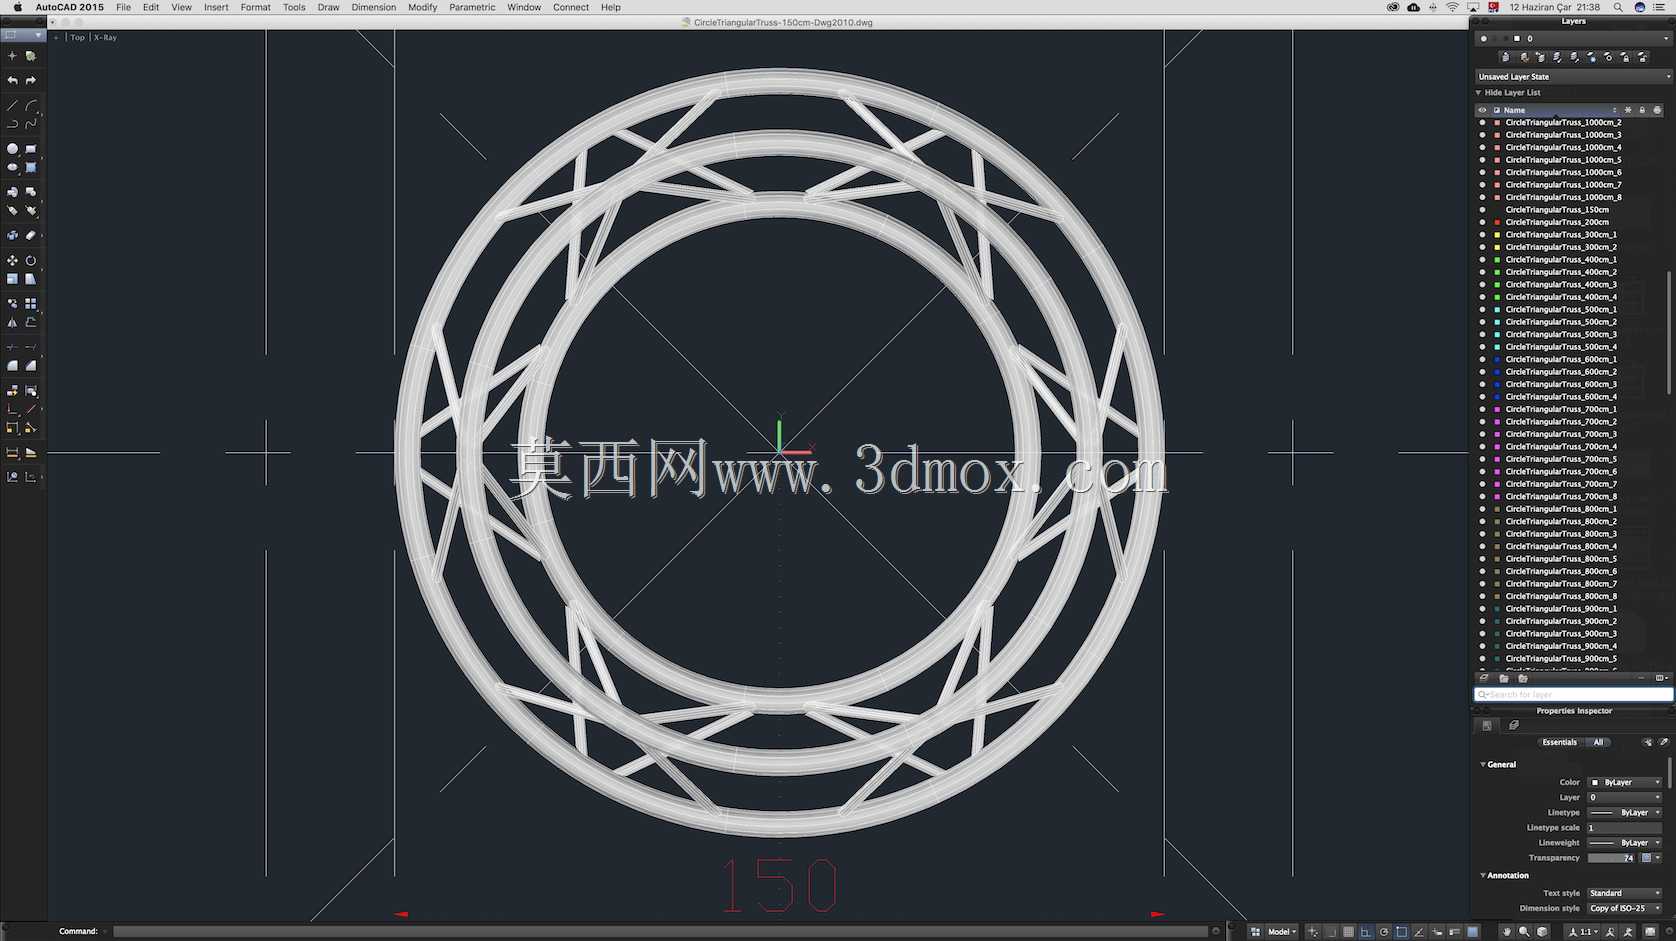This screenshot has height=941, width=1676.
Task: Toggle visibility of CircleTriangularTruss_700cm_8 layer
Action: click(x=1483, y=497)
